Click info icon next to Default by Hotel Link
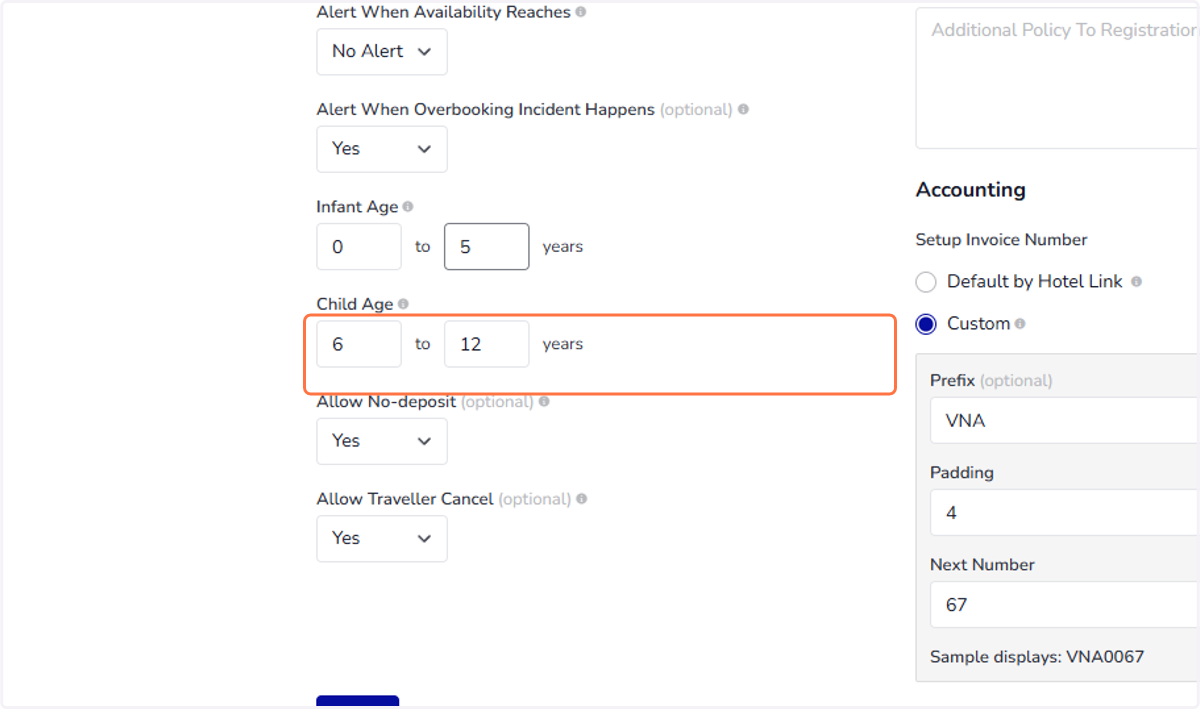This screenshot has height=709, width=1200. point(1136,282)
